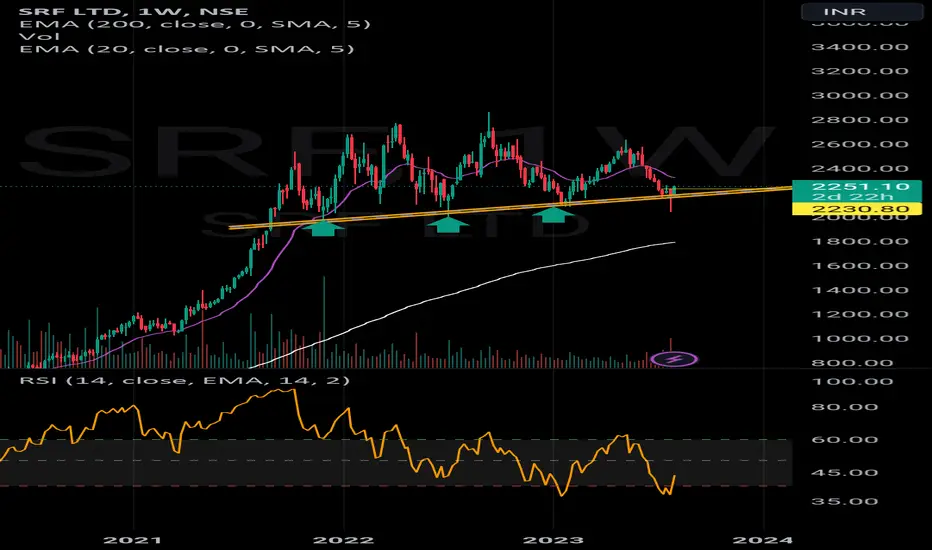Click the current price label 2251.10

coord(861,187)
